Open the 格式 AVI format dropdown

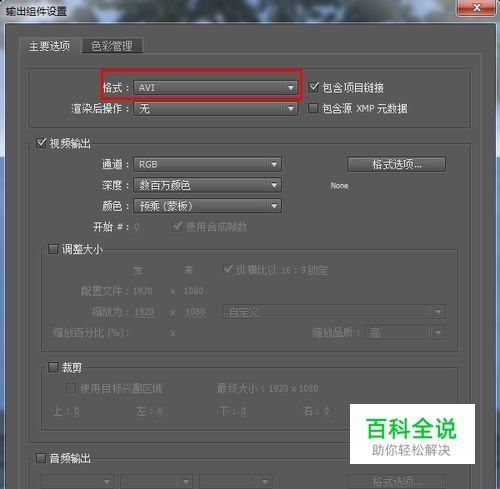pyautogui.click(x=215, y=88)
